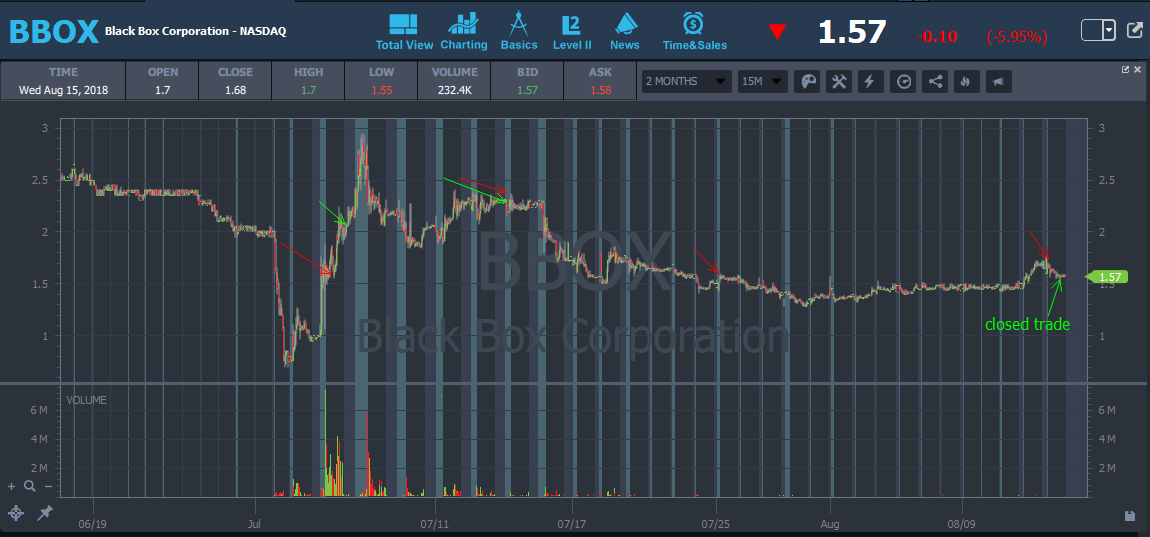The image size is (1150, 537).
Task: Open the Total View panel
Action: pyautogui.click(x=404, y=32)
